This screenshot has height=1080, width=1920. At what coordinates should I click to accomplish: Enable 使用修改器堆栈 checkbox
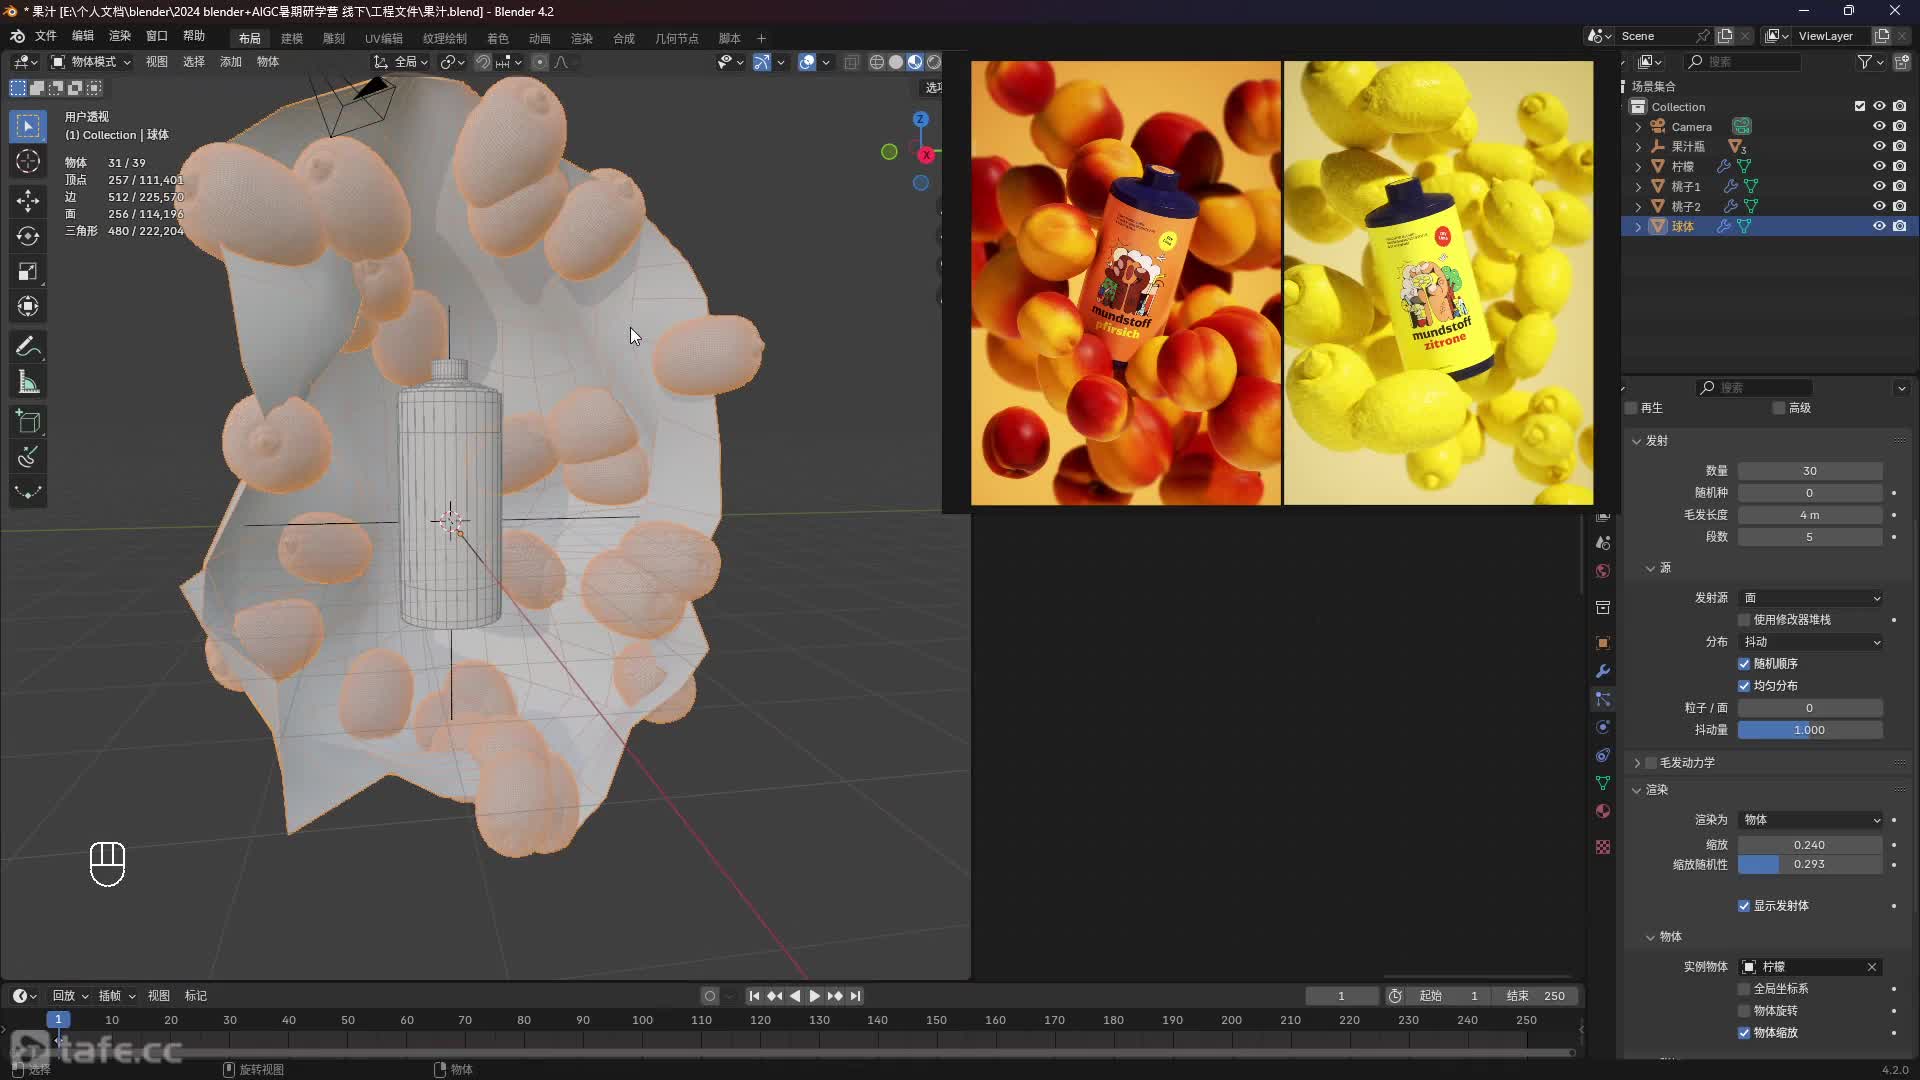(1744, 620)
